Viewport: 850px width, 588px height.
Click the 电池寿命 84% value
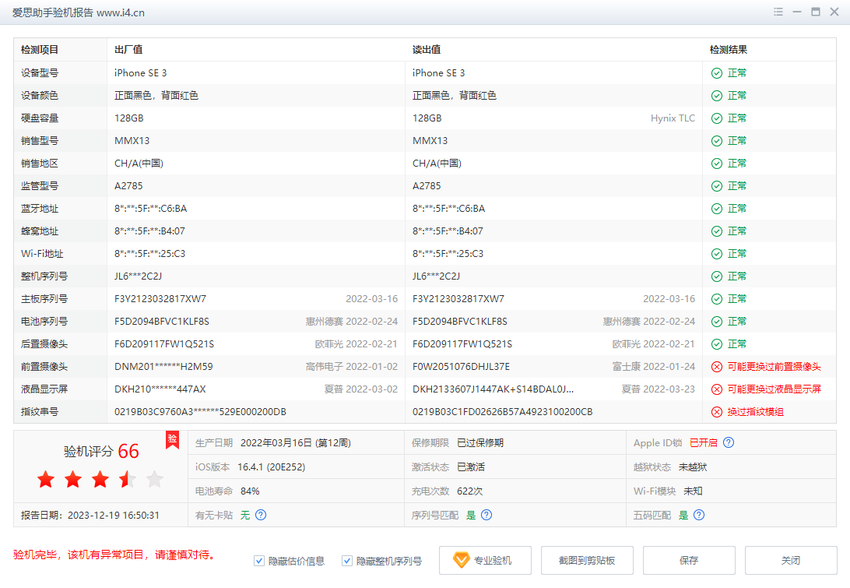pos(250,491)
